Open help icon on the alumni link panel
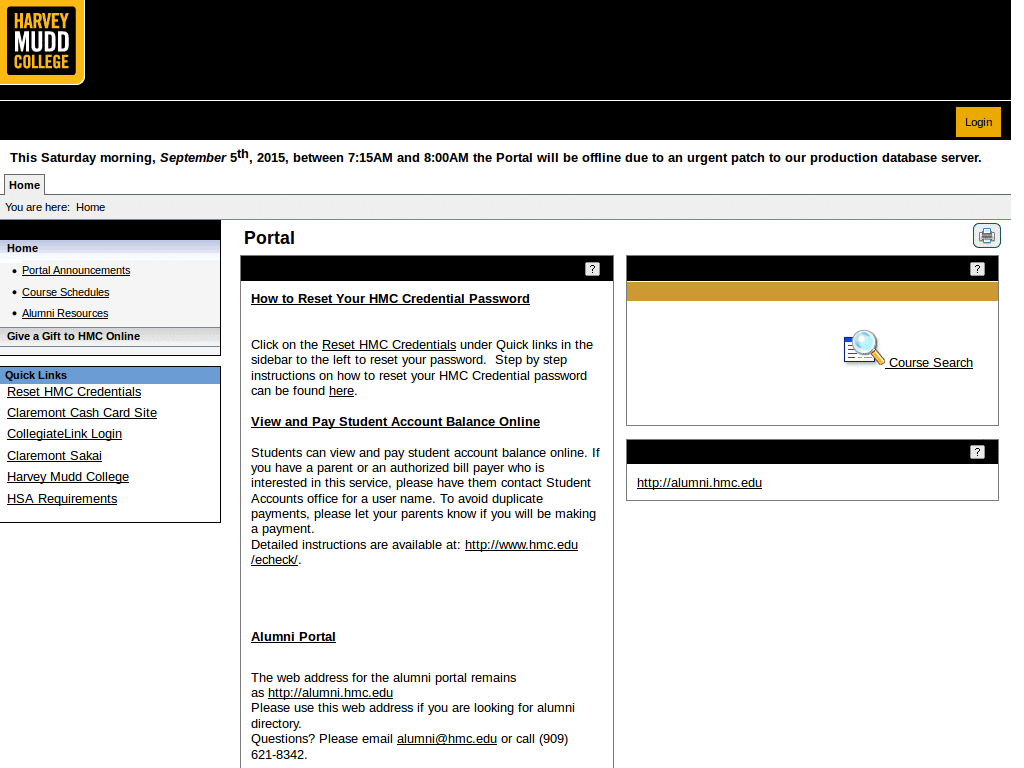The width and height of the screenshot is (1024, 768). [x=977, y=452]
